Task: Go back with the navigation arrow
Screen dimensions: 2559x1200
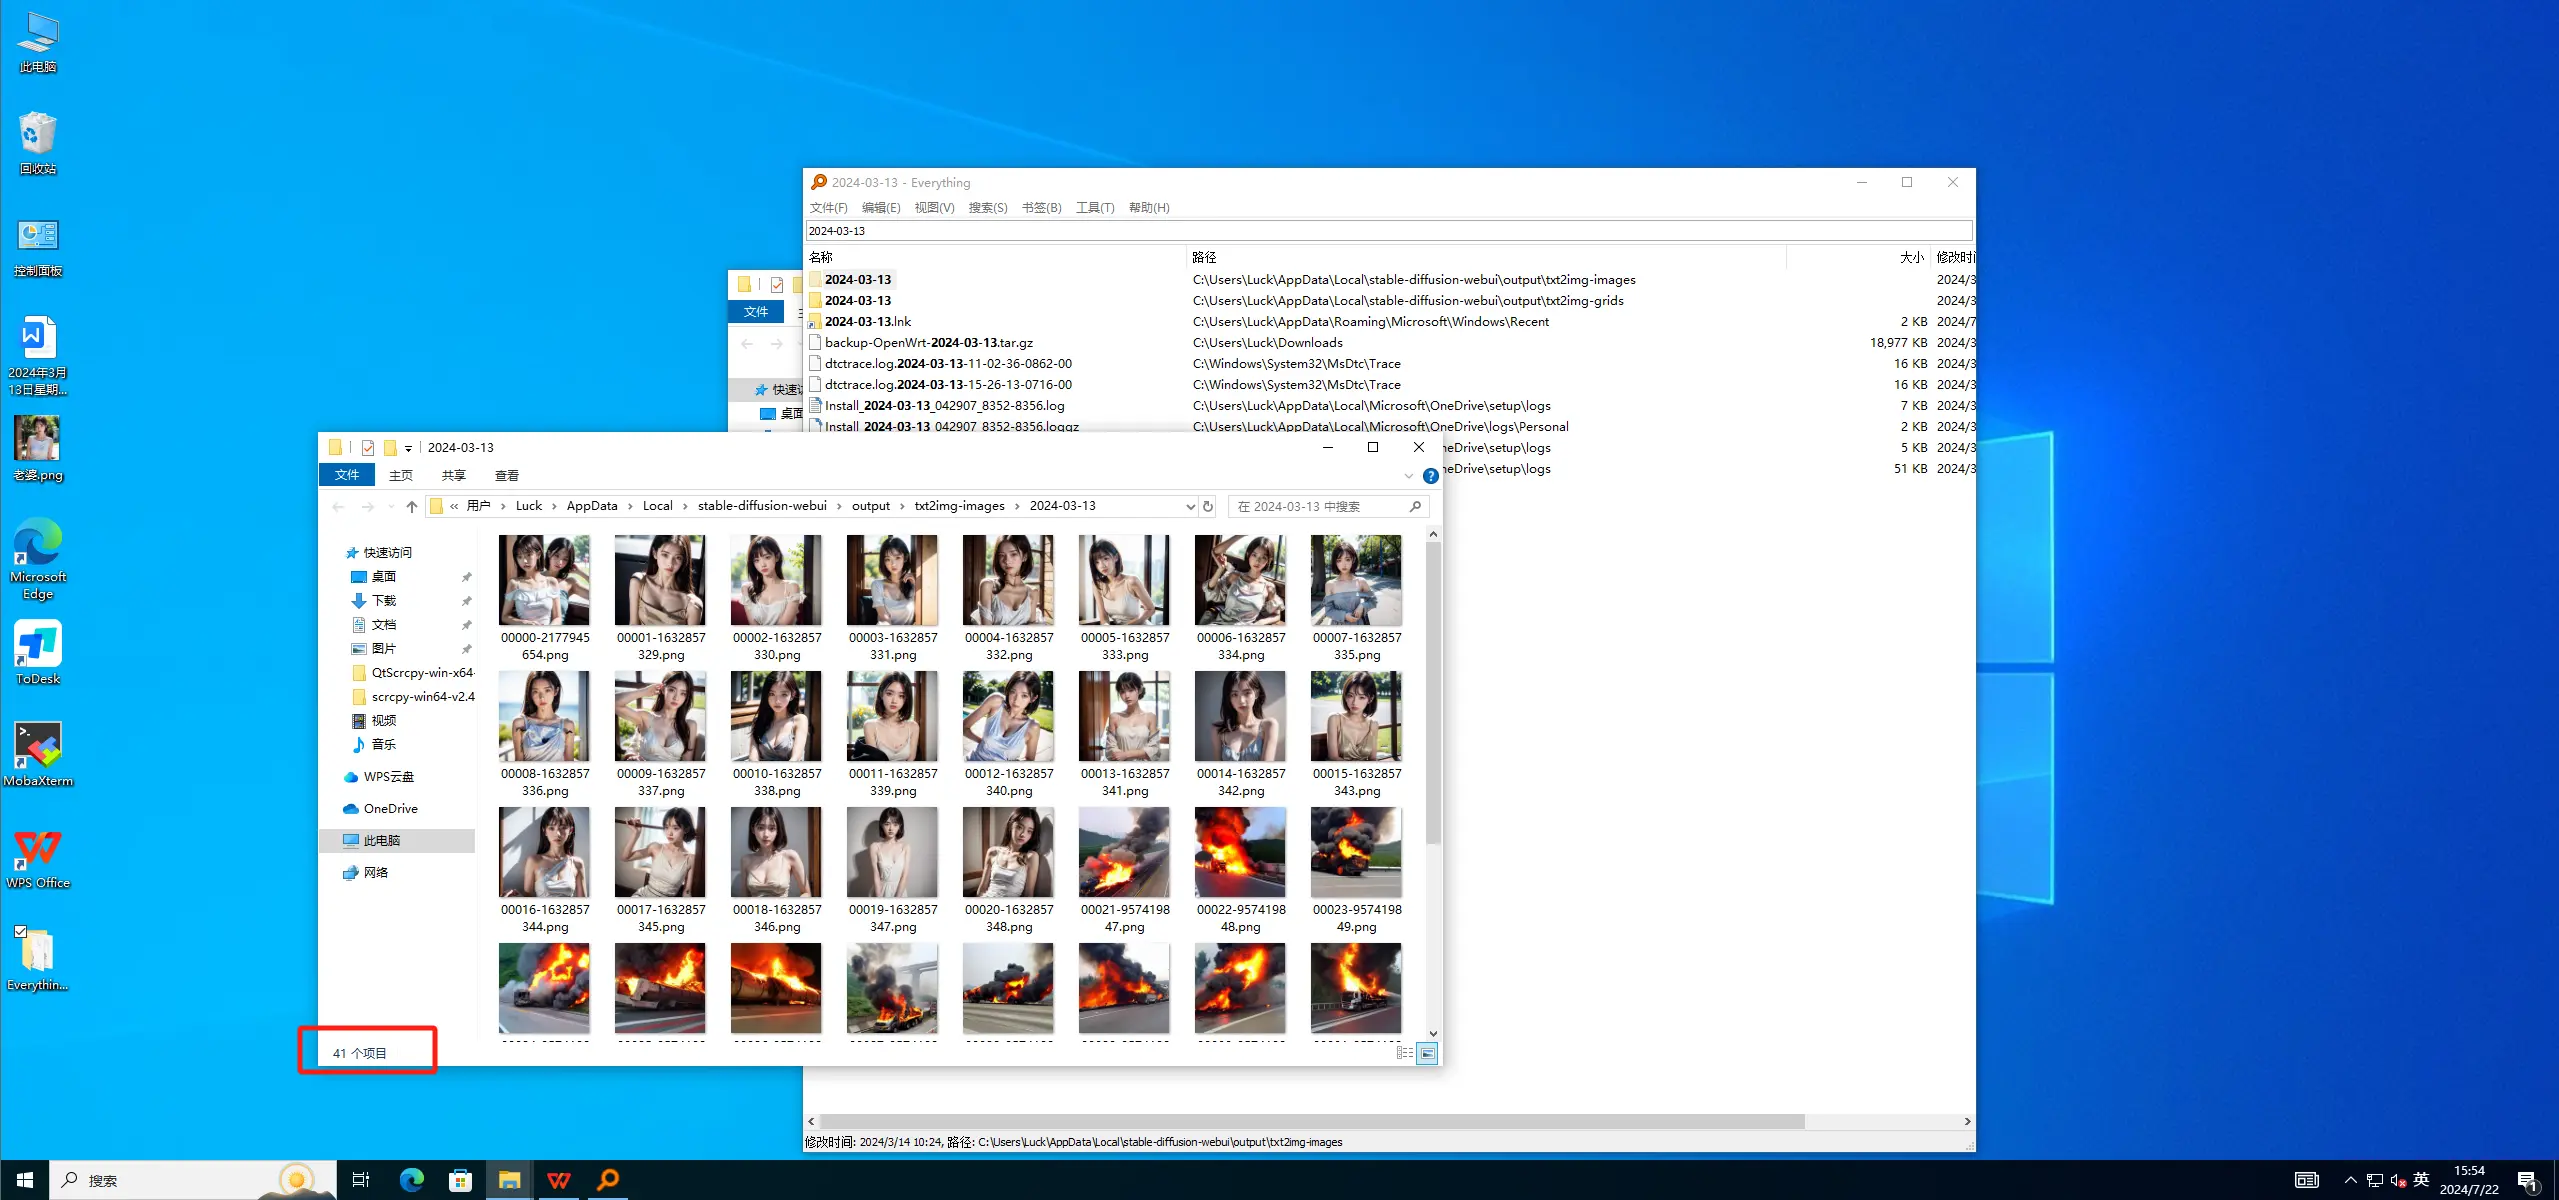Action: [338, 507]
